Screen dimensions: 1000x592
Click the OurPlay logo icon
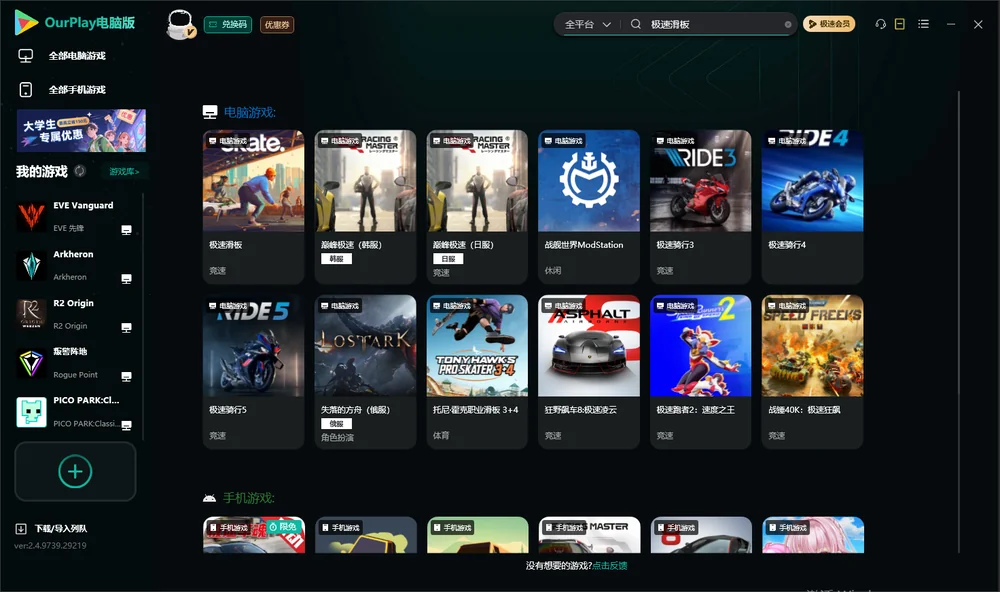click(26, 22)
